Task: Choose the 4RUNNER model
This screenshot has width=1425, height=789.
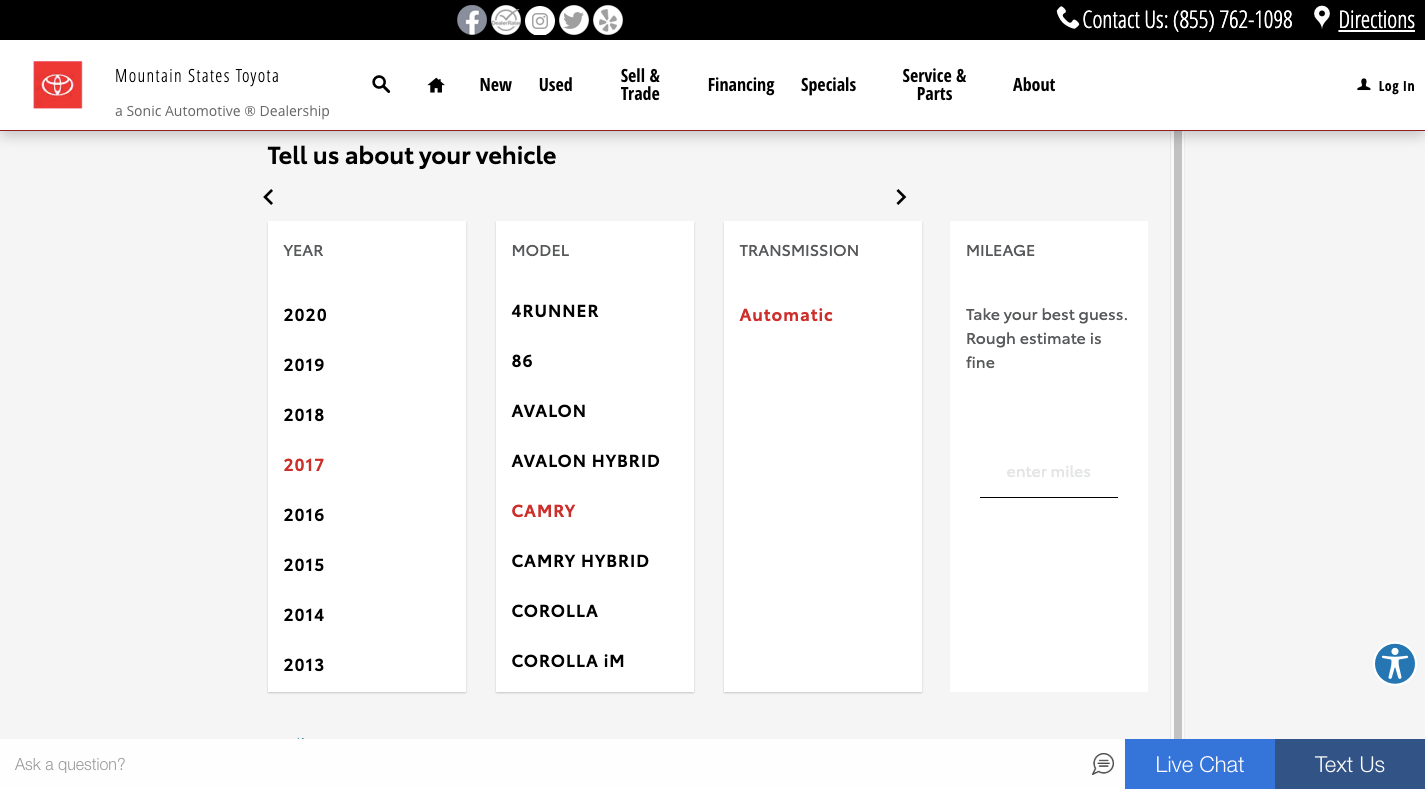Action: point(555,311)
